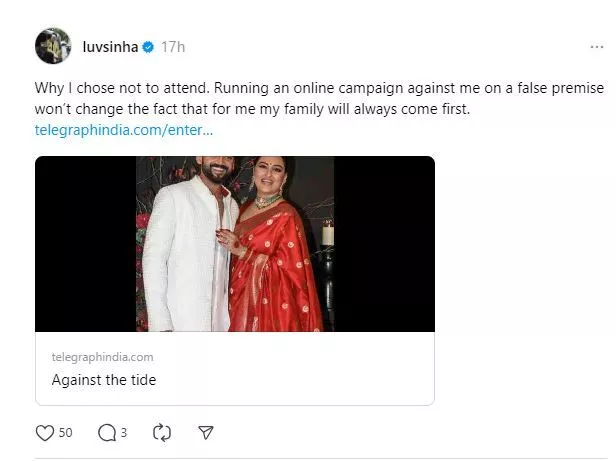Screen dimensions: 616x461
Task: Click the 17h post timestamp
Action: [174, 47]
